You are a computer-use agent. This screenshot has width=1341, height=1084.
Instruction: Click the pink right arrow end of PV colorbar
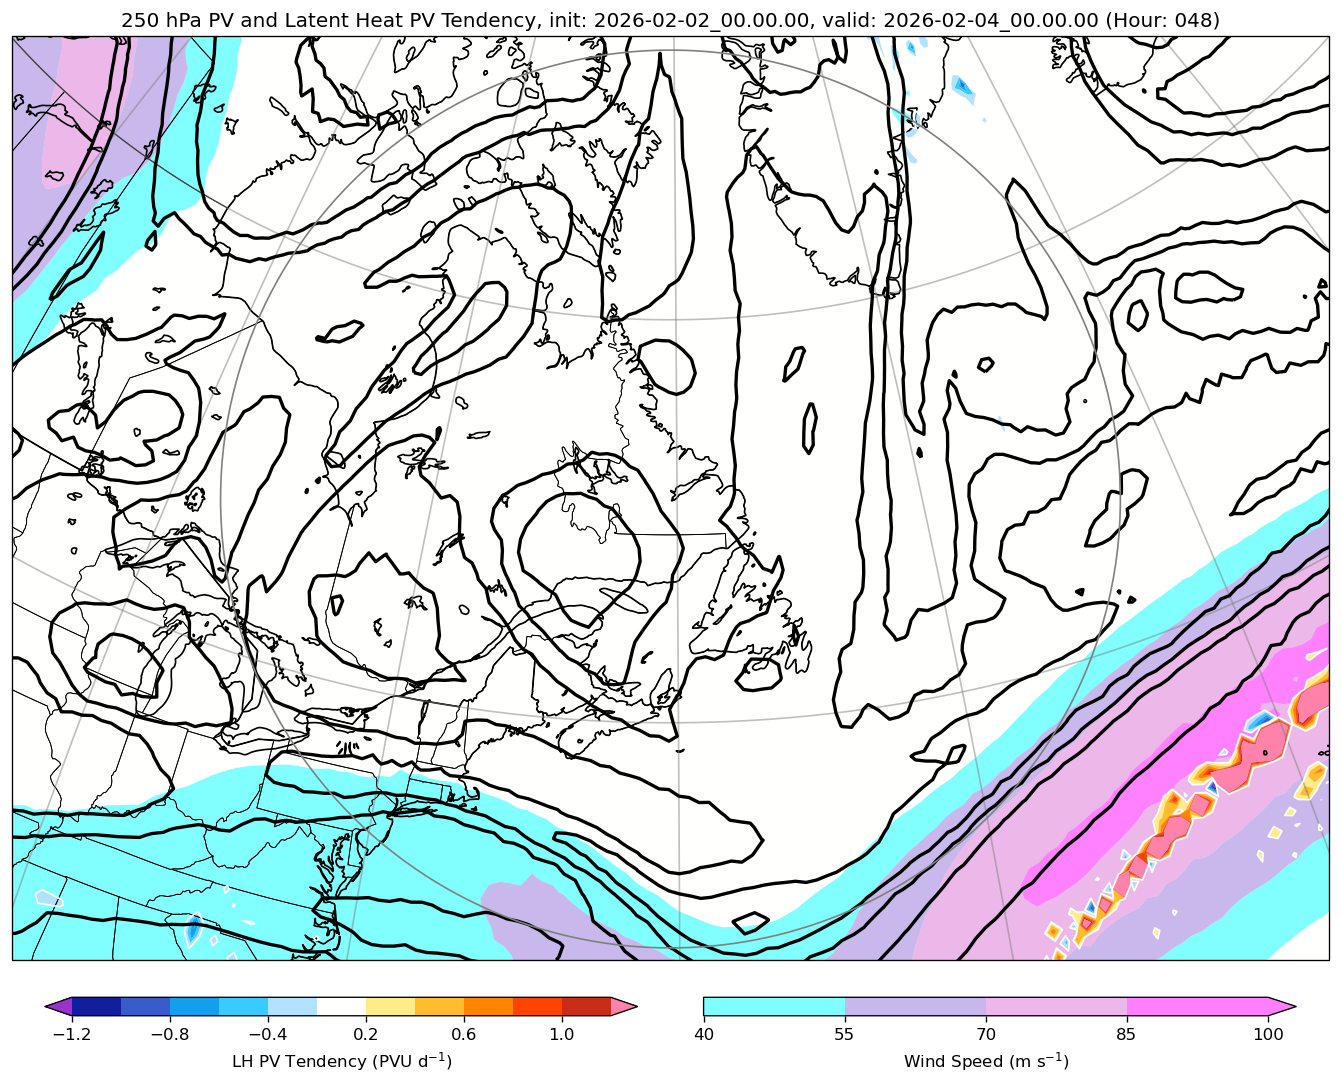point(624,1006)
